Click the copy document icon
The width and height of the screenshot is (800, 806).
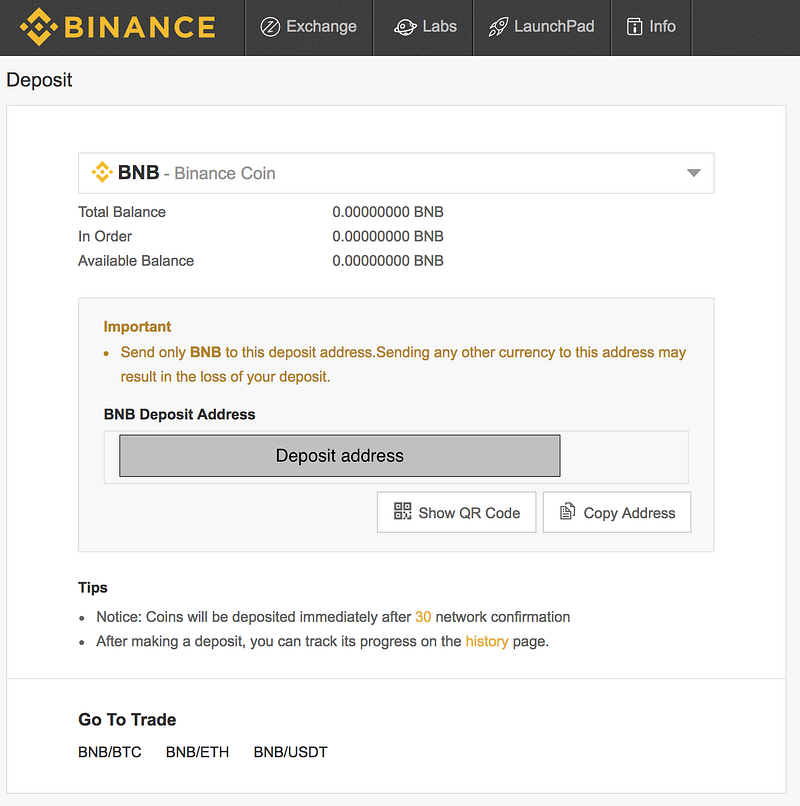(x=567, y=512)
